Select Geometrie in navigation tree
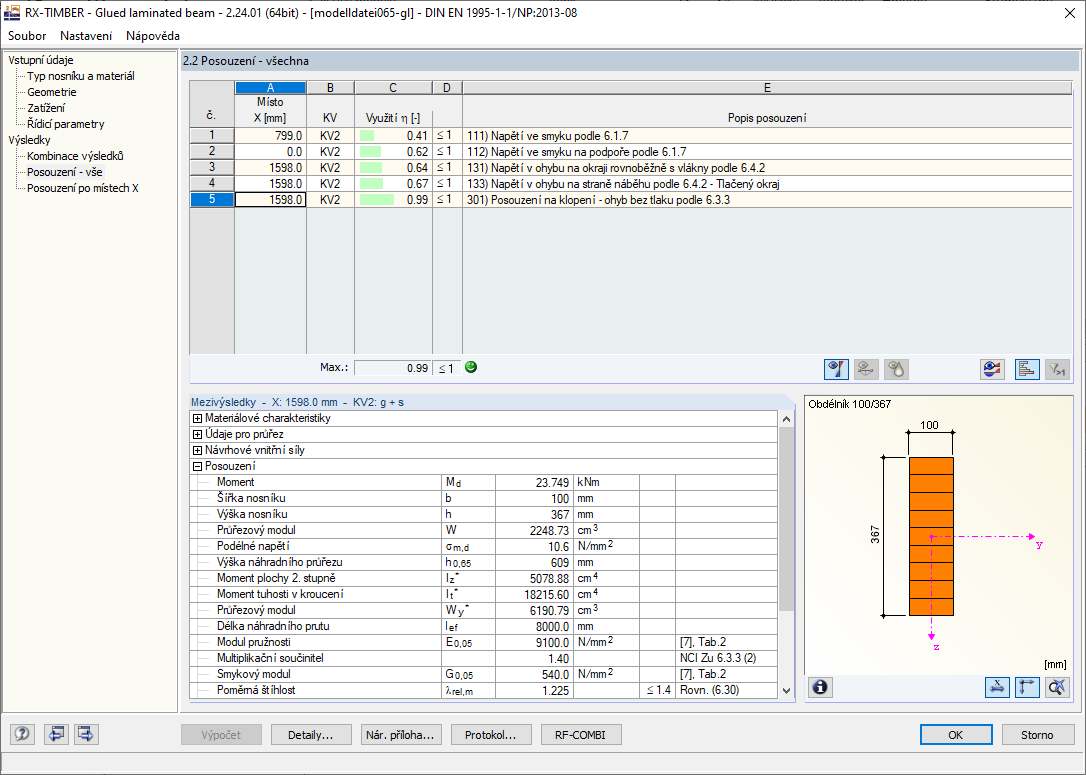Screen dimensions: 1086x775 51,92
